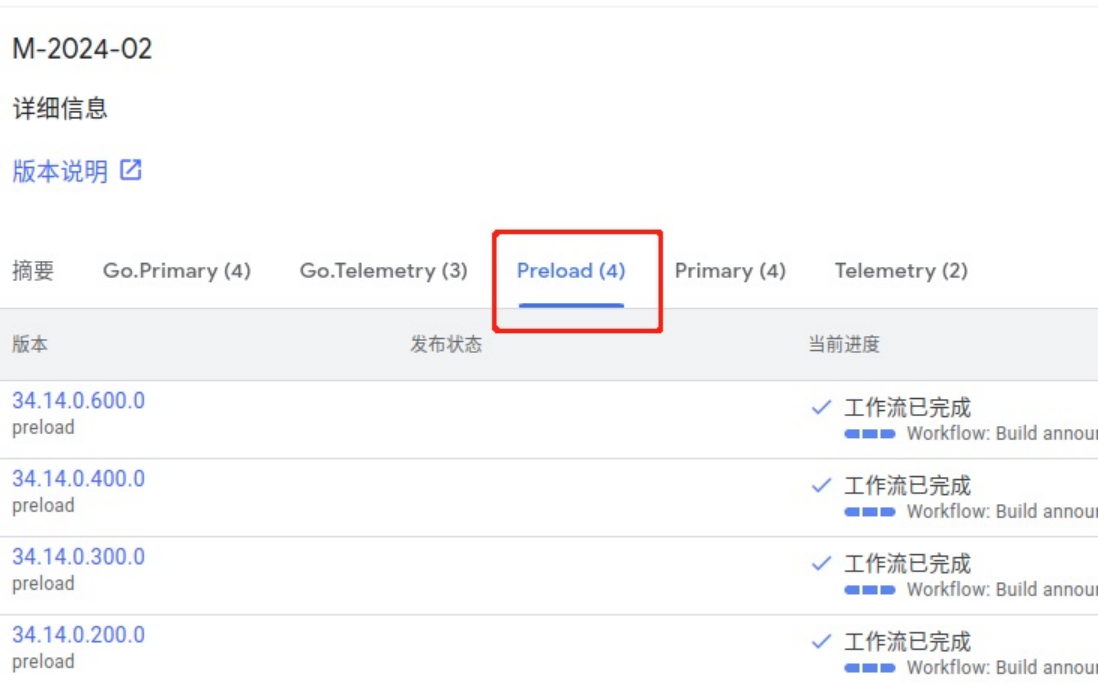Click the external-link icon beside 版本说明
The image size is (1098, 683).
(131, 170)
